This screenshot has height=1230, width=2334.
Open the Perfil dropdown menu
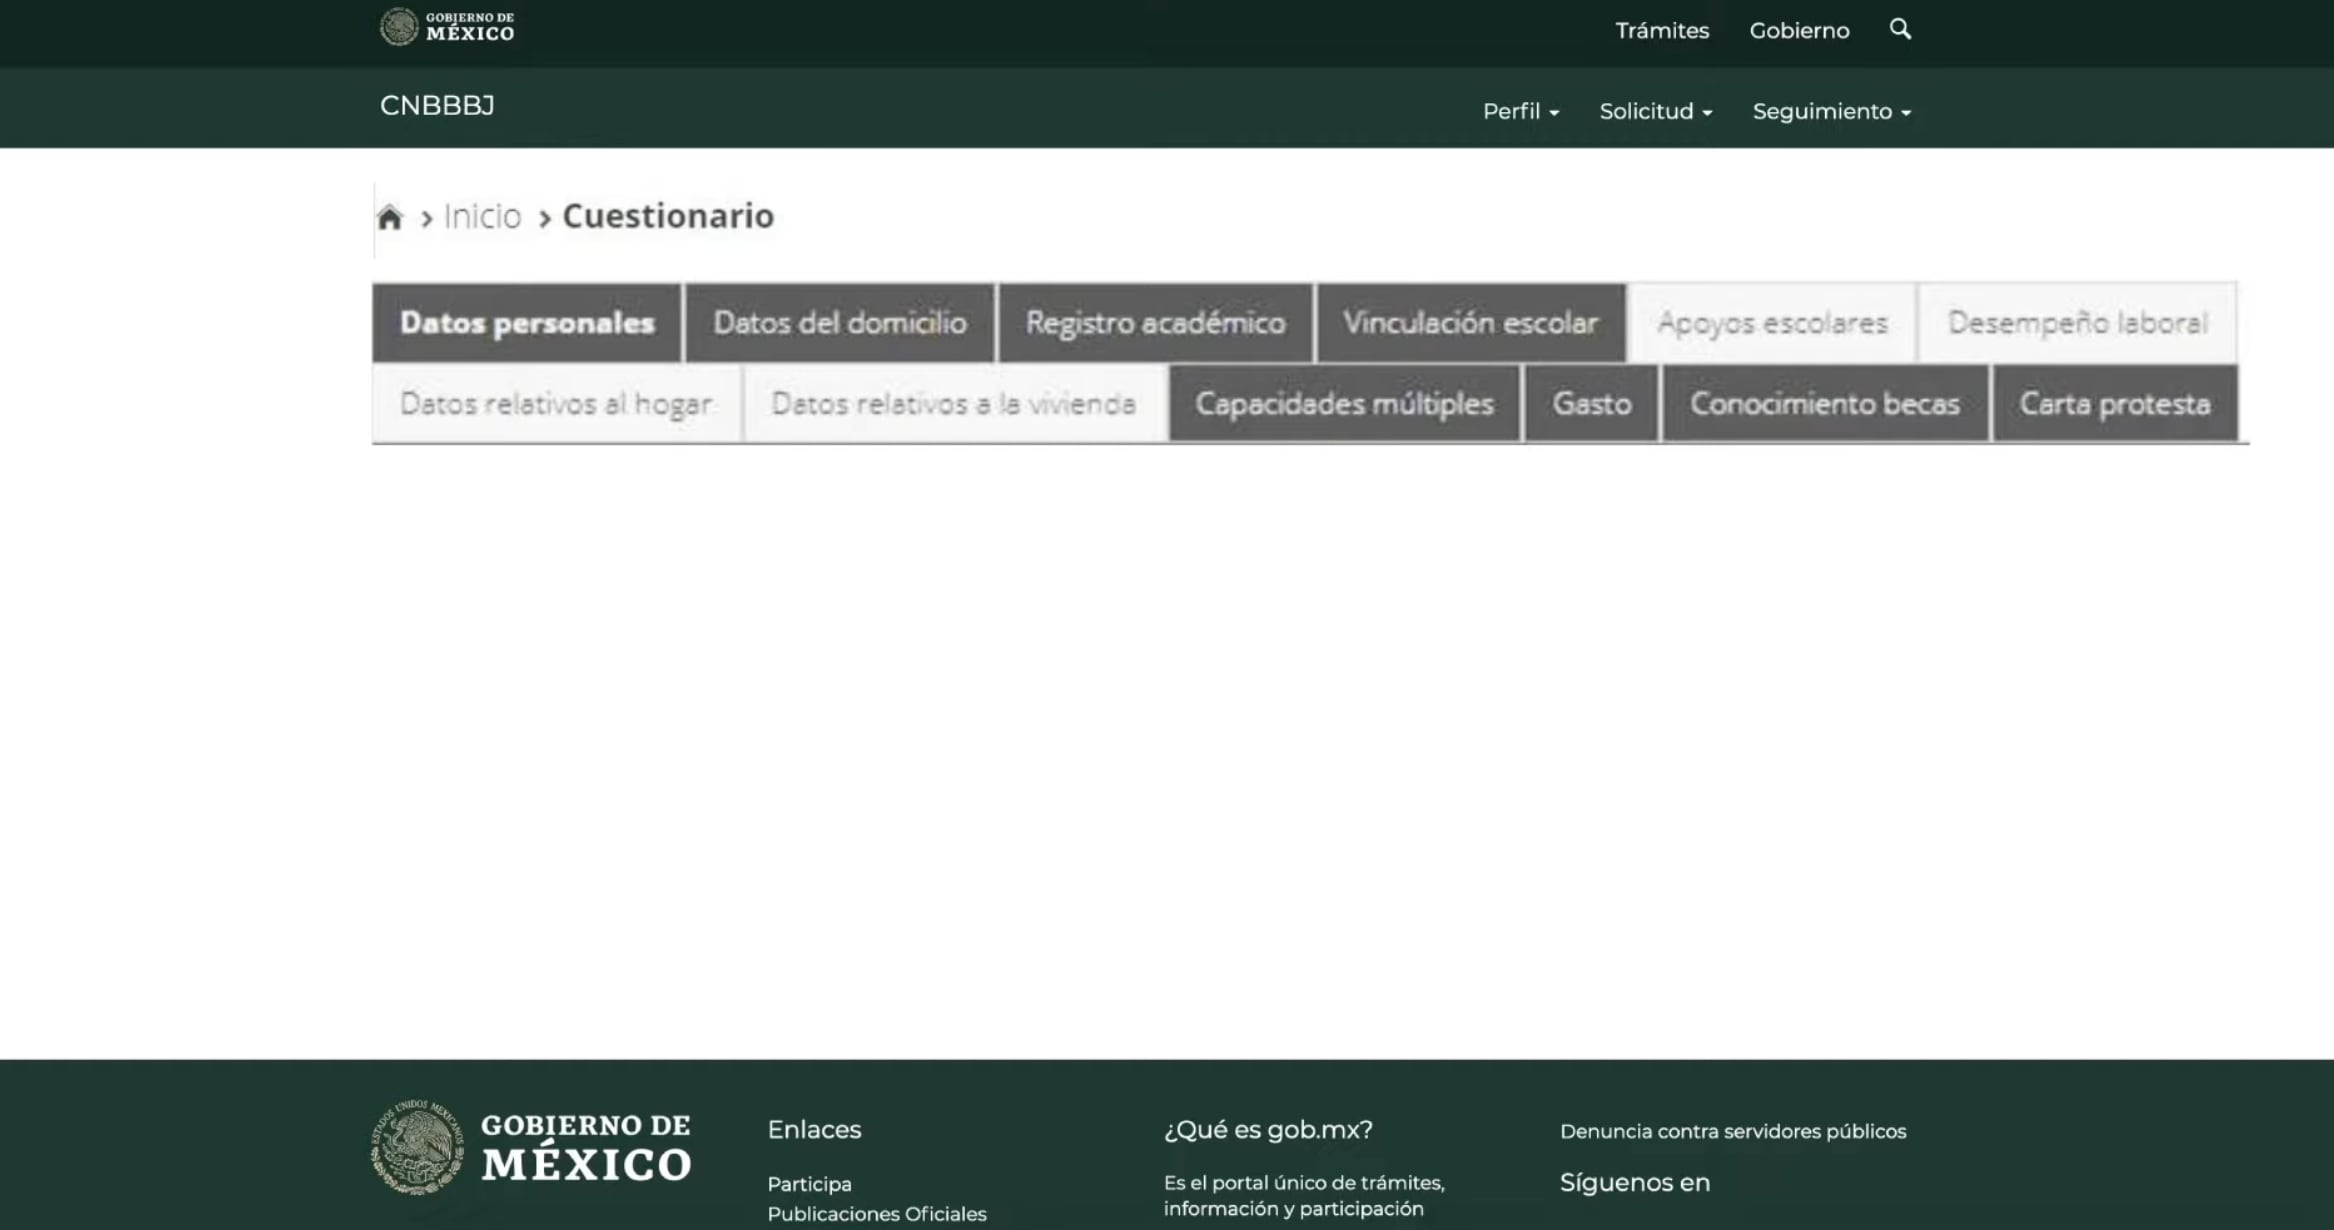[x=1518, y=112]
